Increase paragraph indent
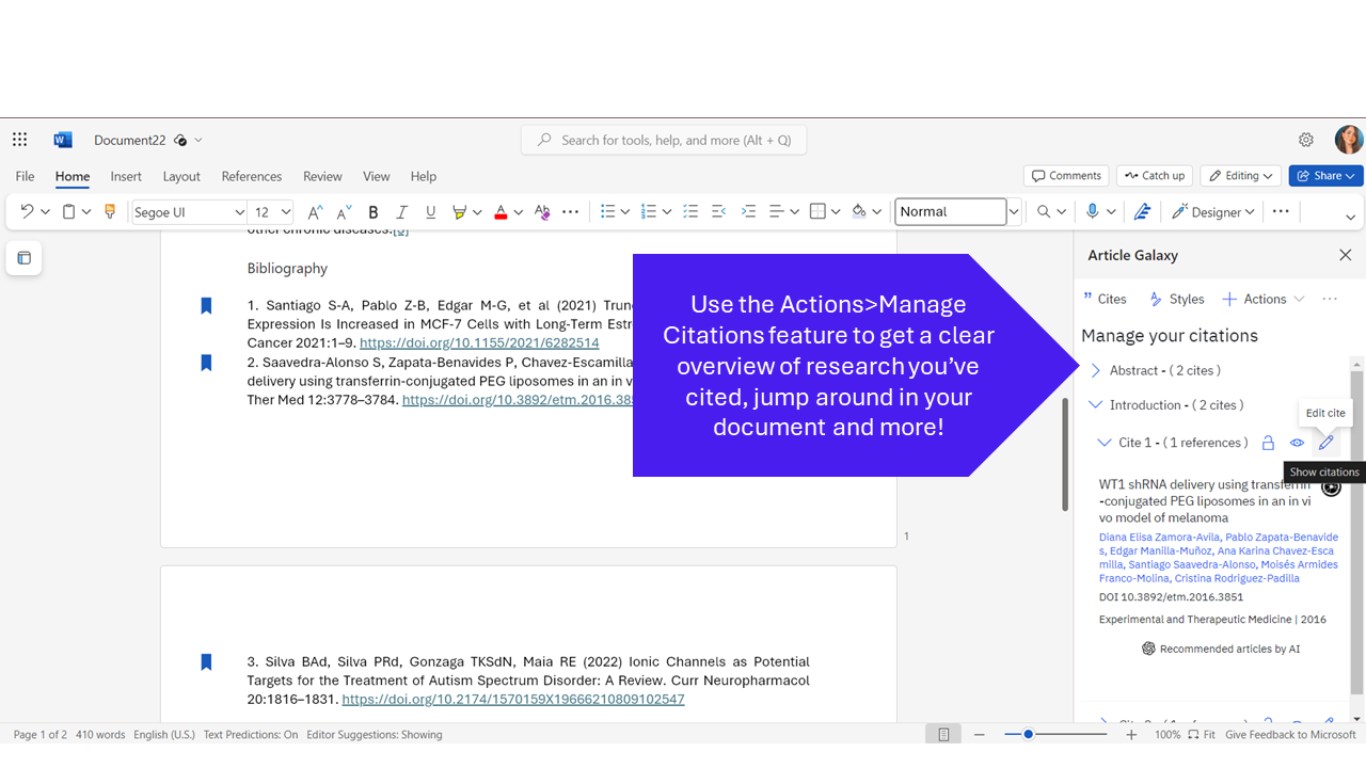Viewport: 1366px width, 768px height. pyautogui.click(x=748, y=212)
